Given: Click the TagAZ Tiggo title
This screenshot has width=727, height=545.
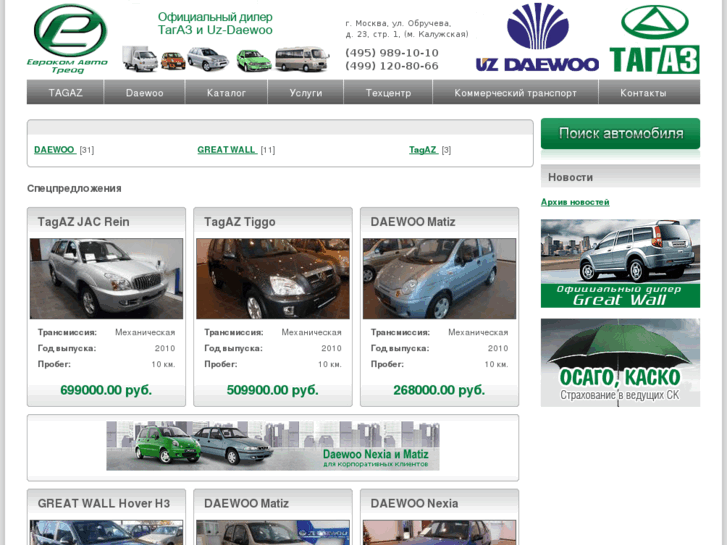Looking at the screenshot, I should click(x=240, y=222).
